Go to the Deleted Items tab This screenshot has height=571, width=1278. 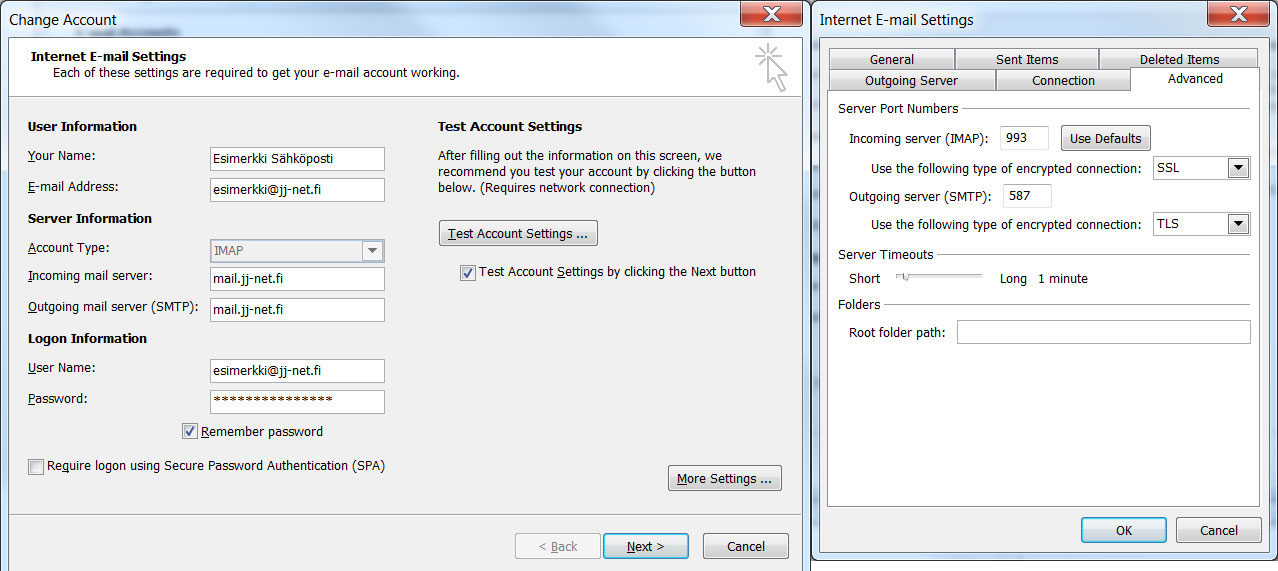(x=1179, y=59)
